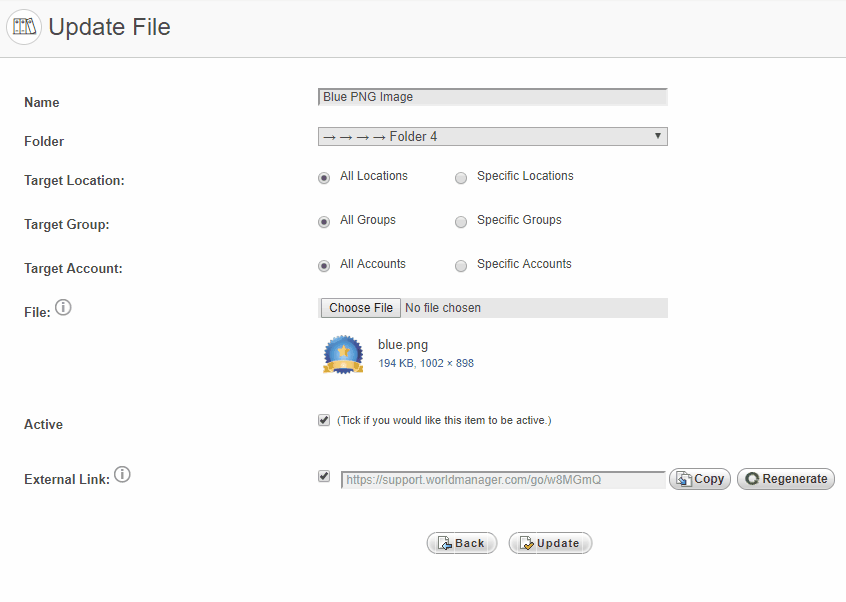Click the Update button's checkmark icon
Screen dimensions: 846x602
click(527, 543)
